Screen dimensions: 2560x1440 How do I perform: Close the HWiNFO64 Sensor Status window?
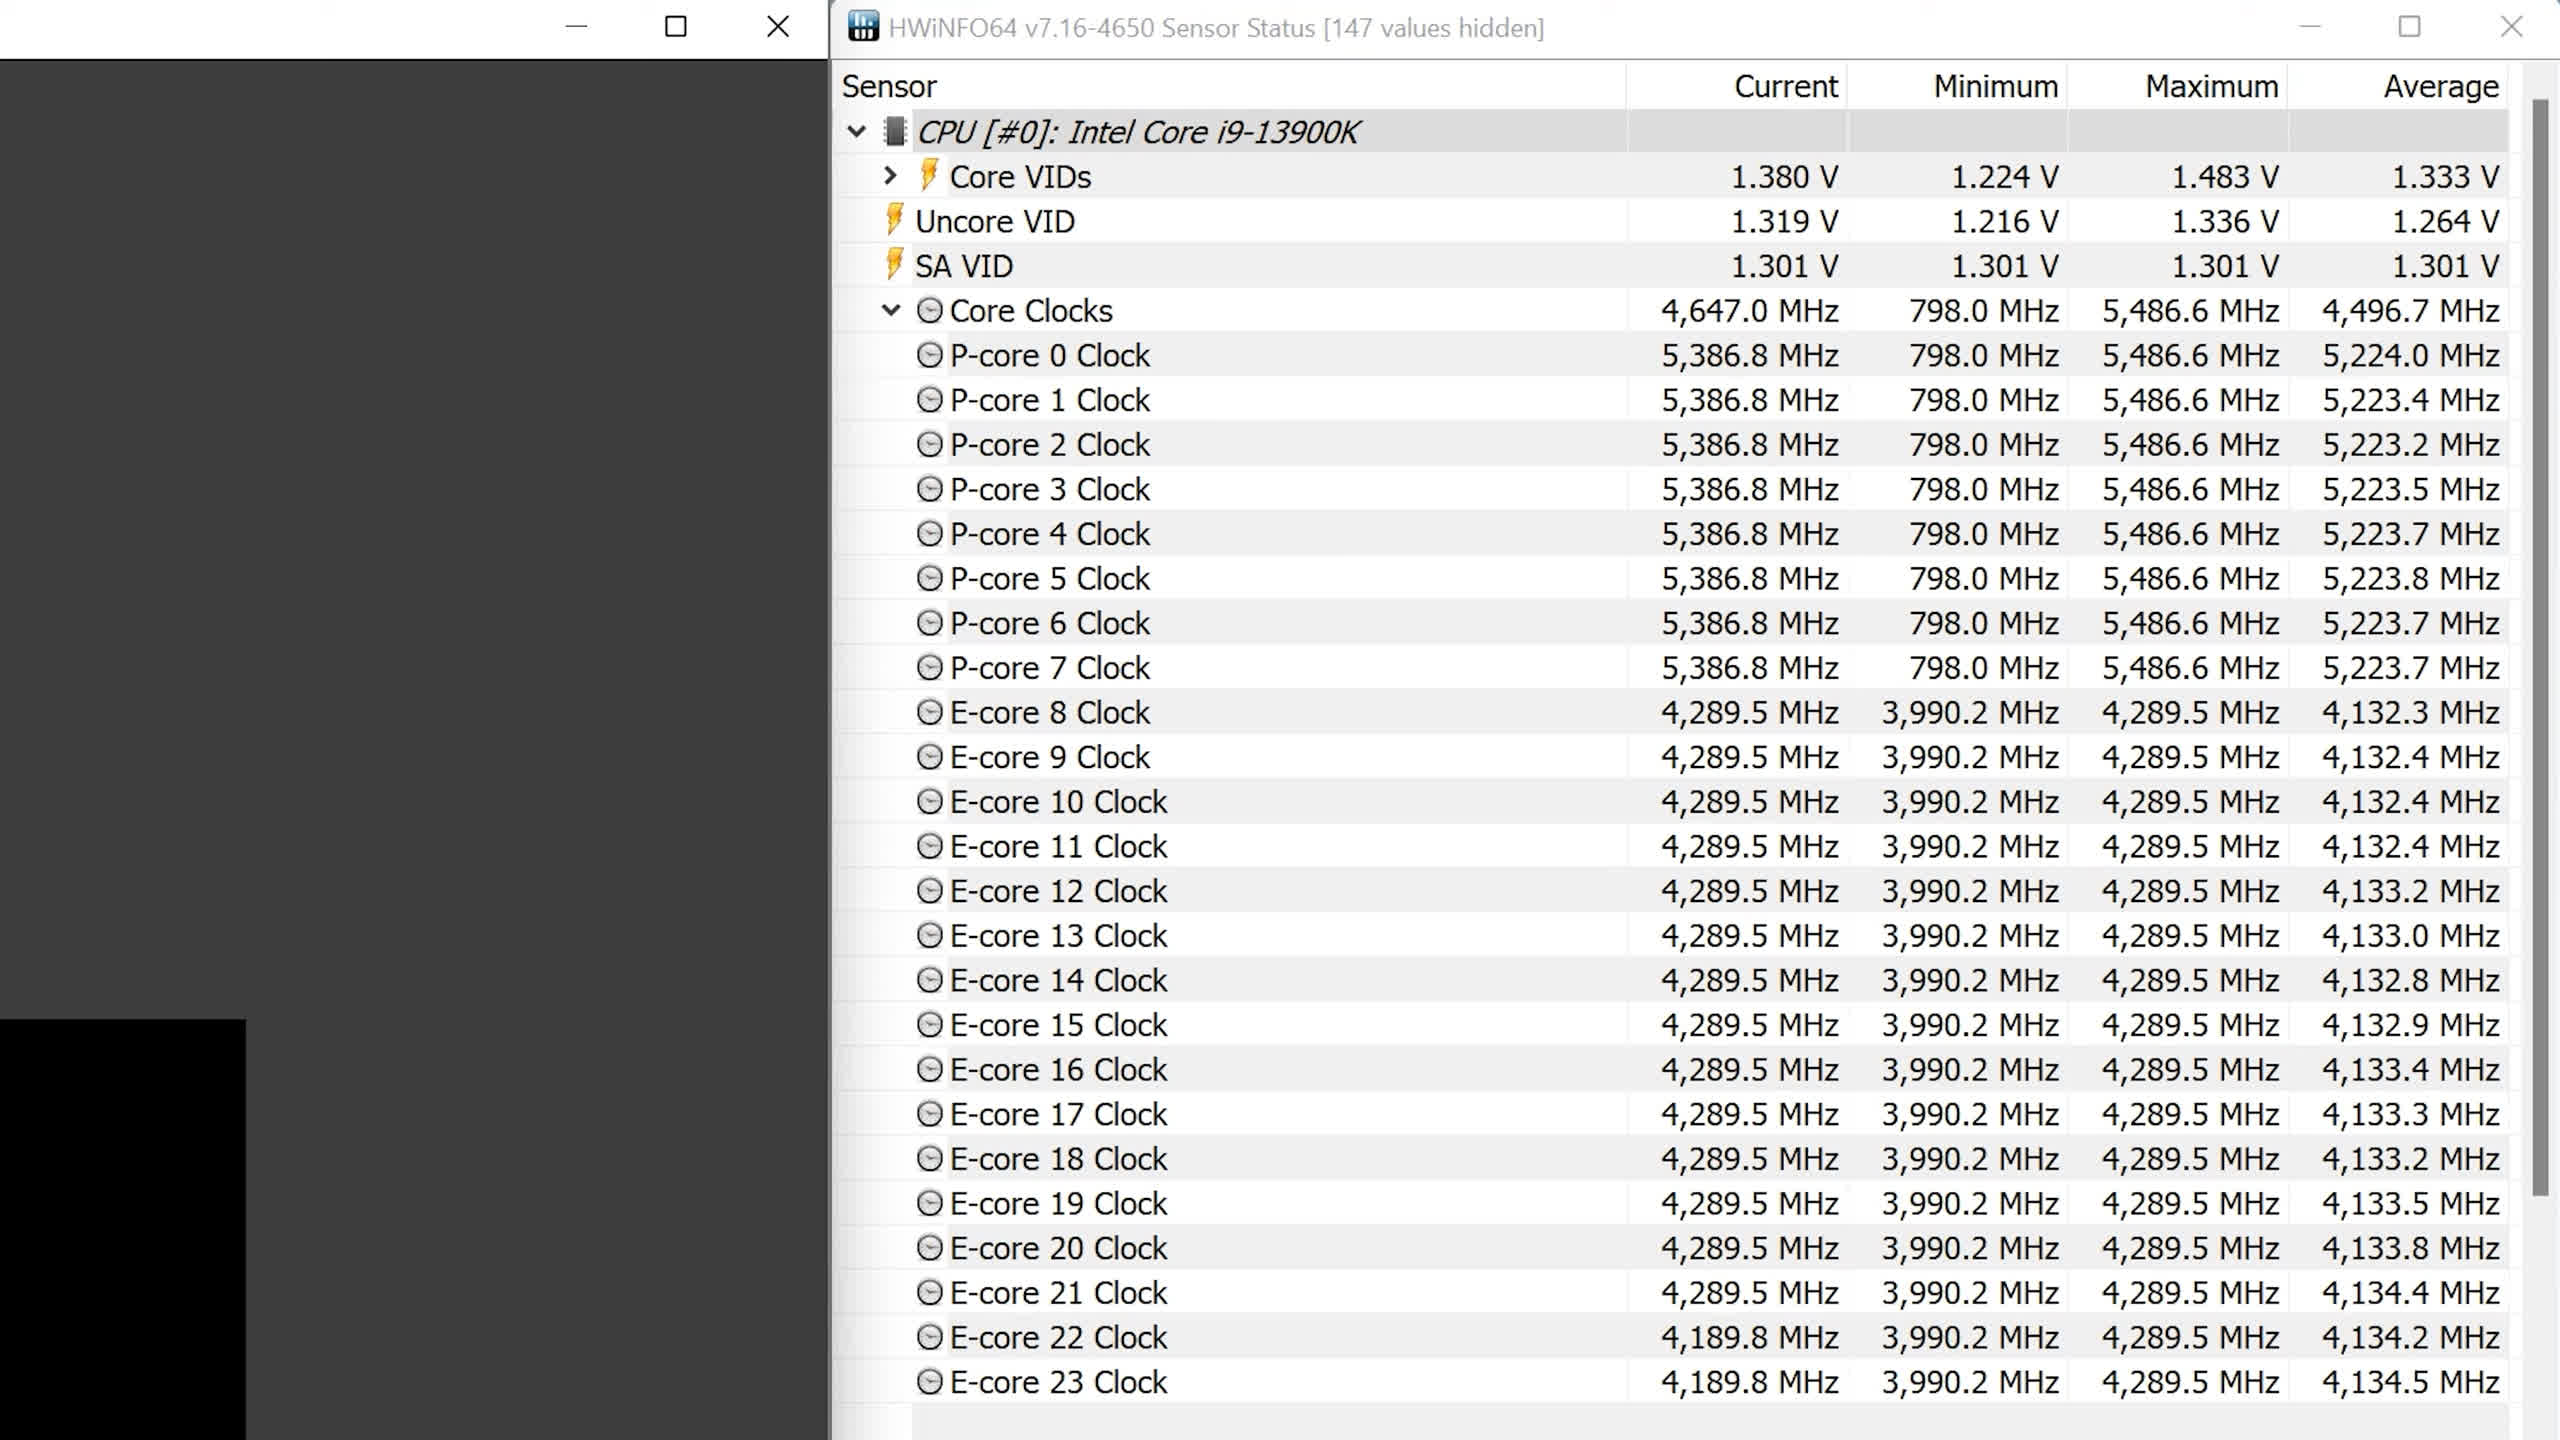tap(2511, 27)
